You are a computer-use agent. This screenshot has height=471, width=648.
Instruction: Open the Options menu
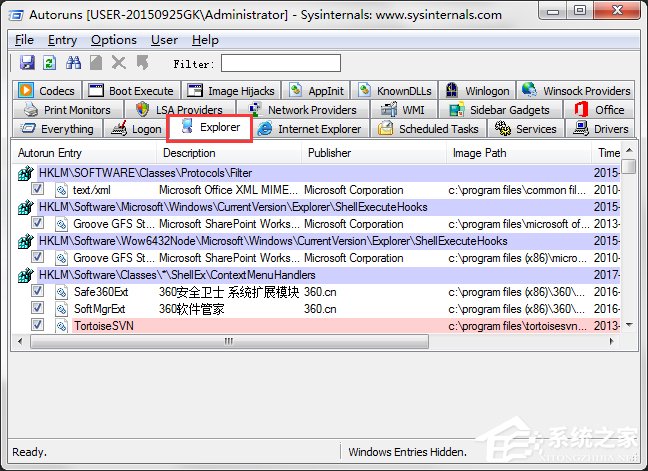[114, 40]
